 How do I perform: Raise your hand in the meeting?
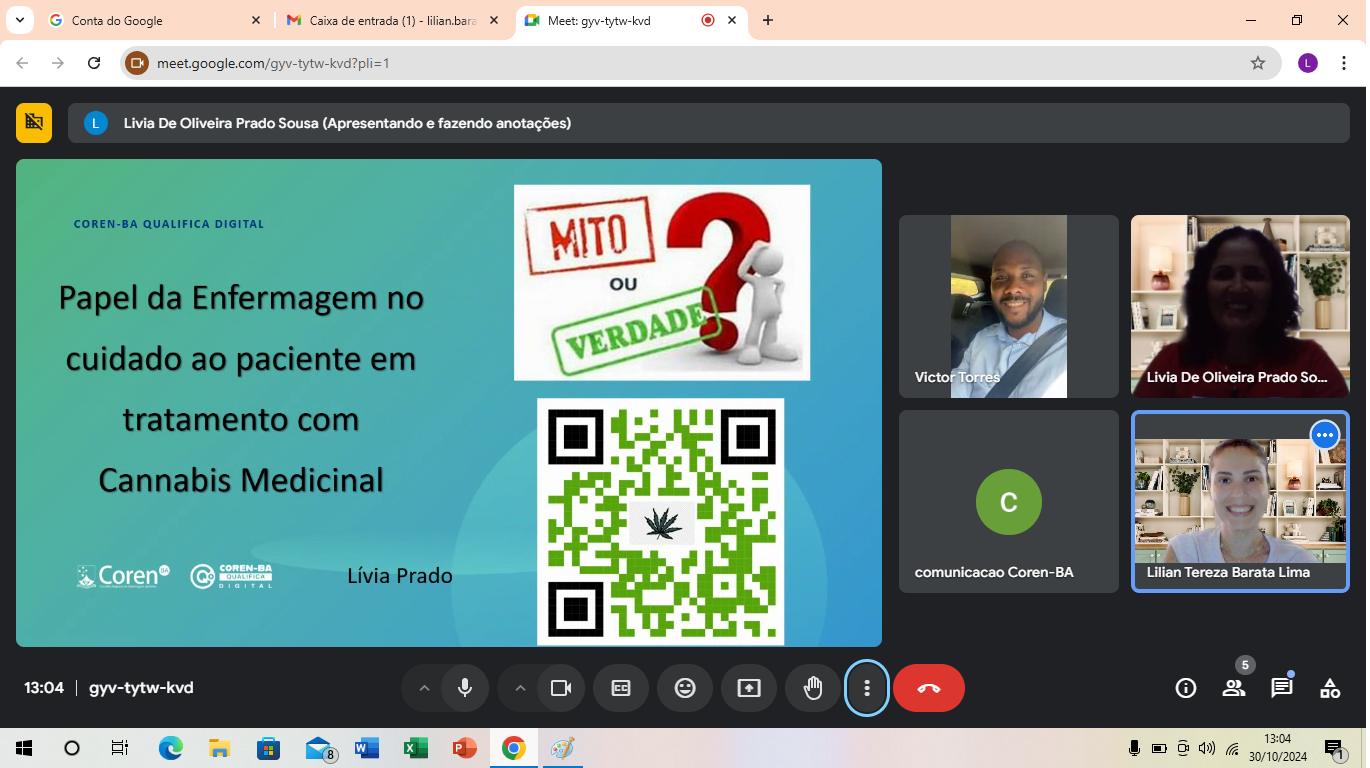point(813,688)
